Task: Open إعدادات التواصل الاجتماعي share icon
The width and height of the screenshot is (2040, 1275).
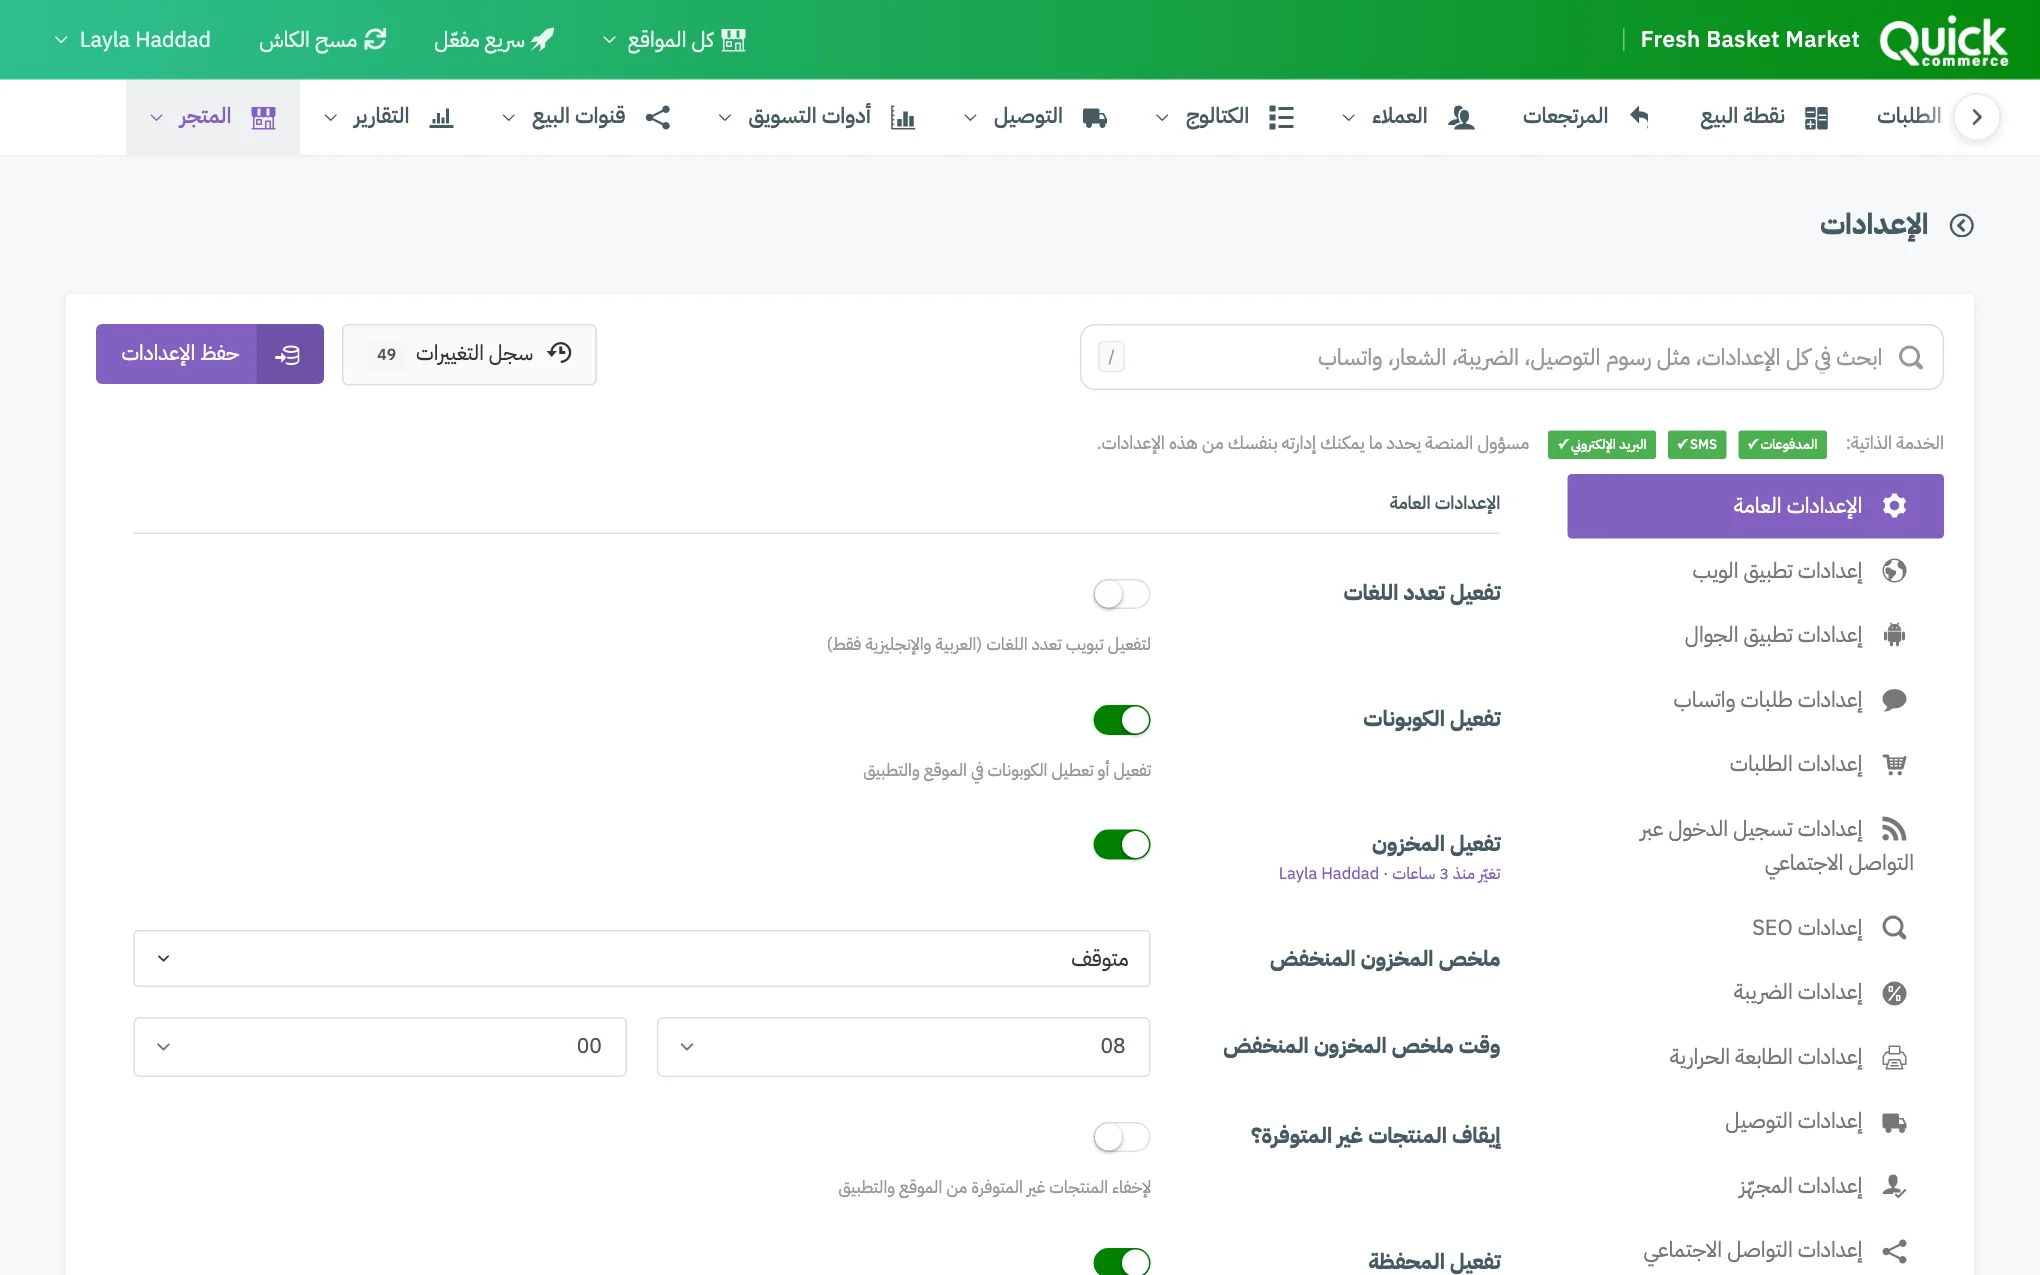Action: (x=1894, y=1251)
